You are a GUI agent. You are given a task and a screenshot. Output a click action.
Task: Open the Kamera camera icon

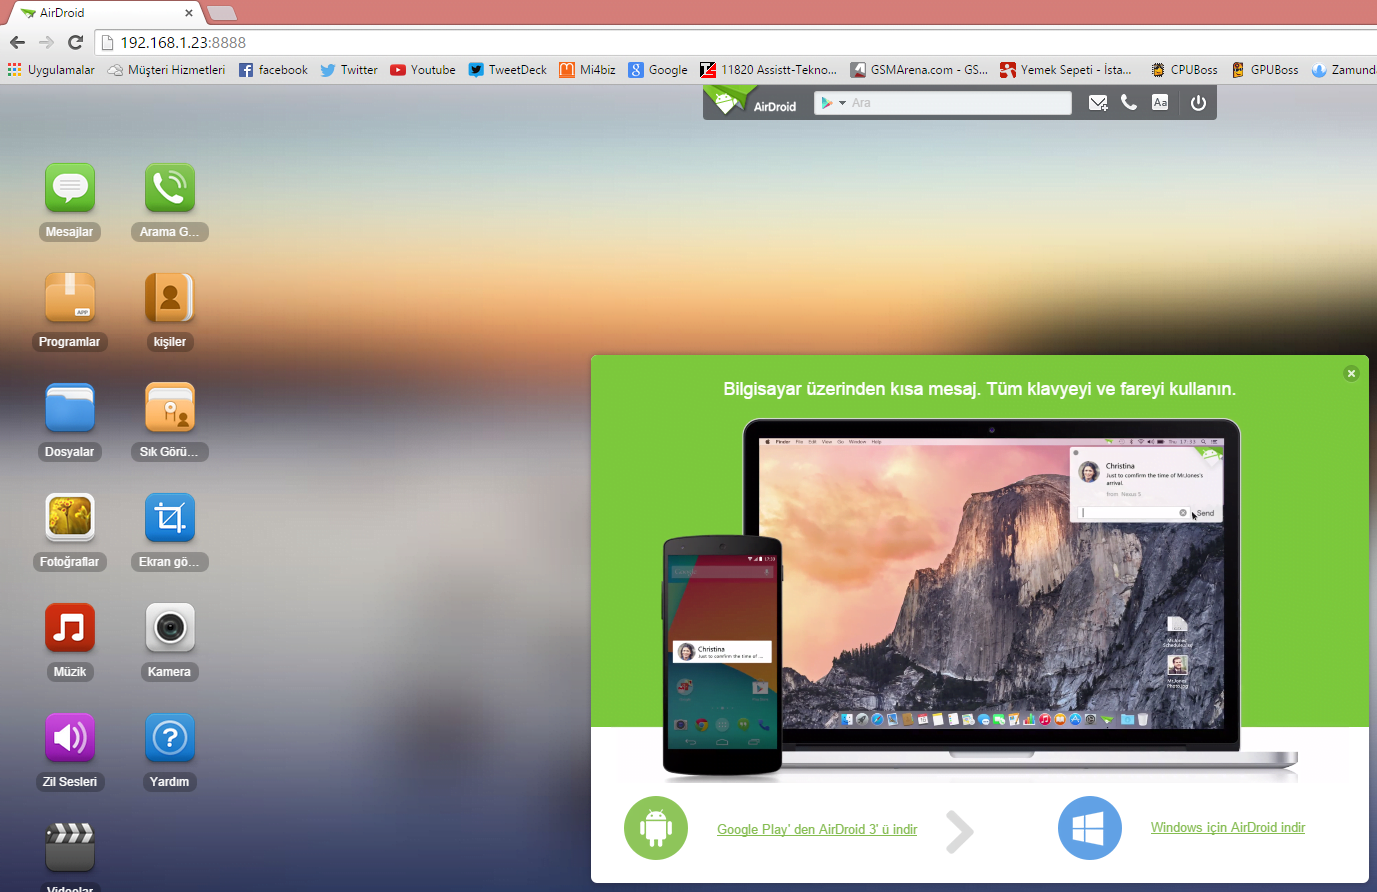(170, 628)
